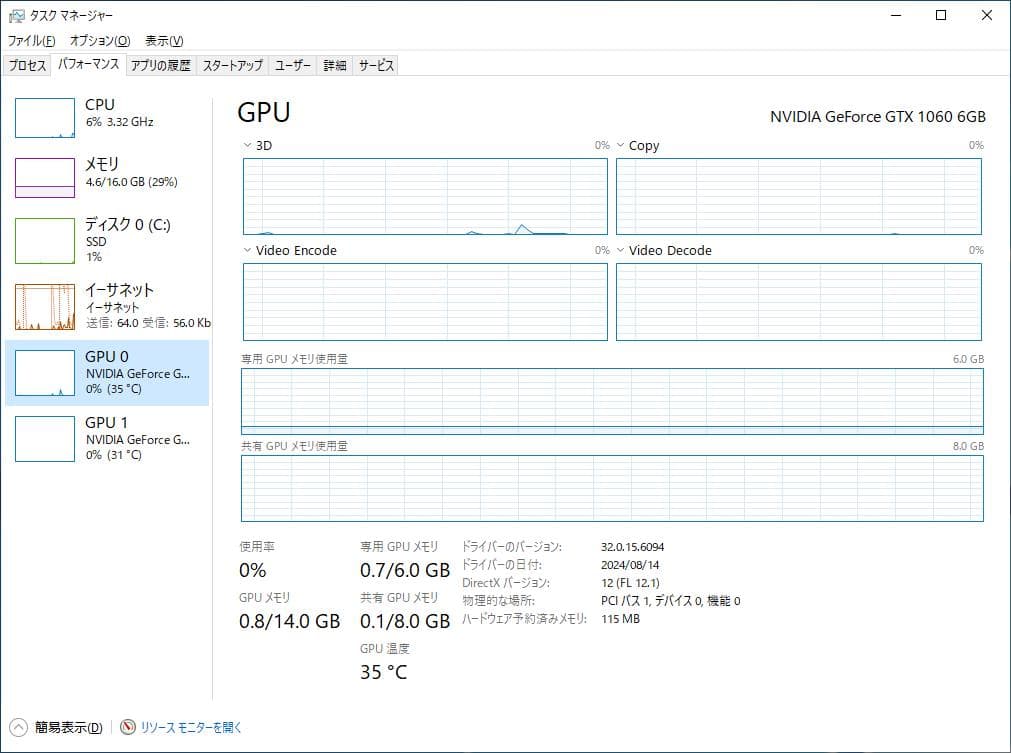Viewport: 1011px width, 753px height.
Task: Open the 表示 menu
Action: (164, 41)
